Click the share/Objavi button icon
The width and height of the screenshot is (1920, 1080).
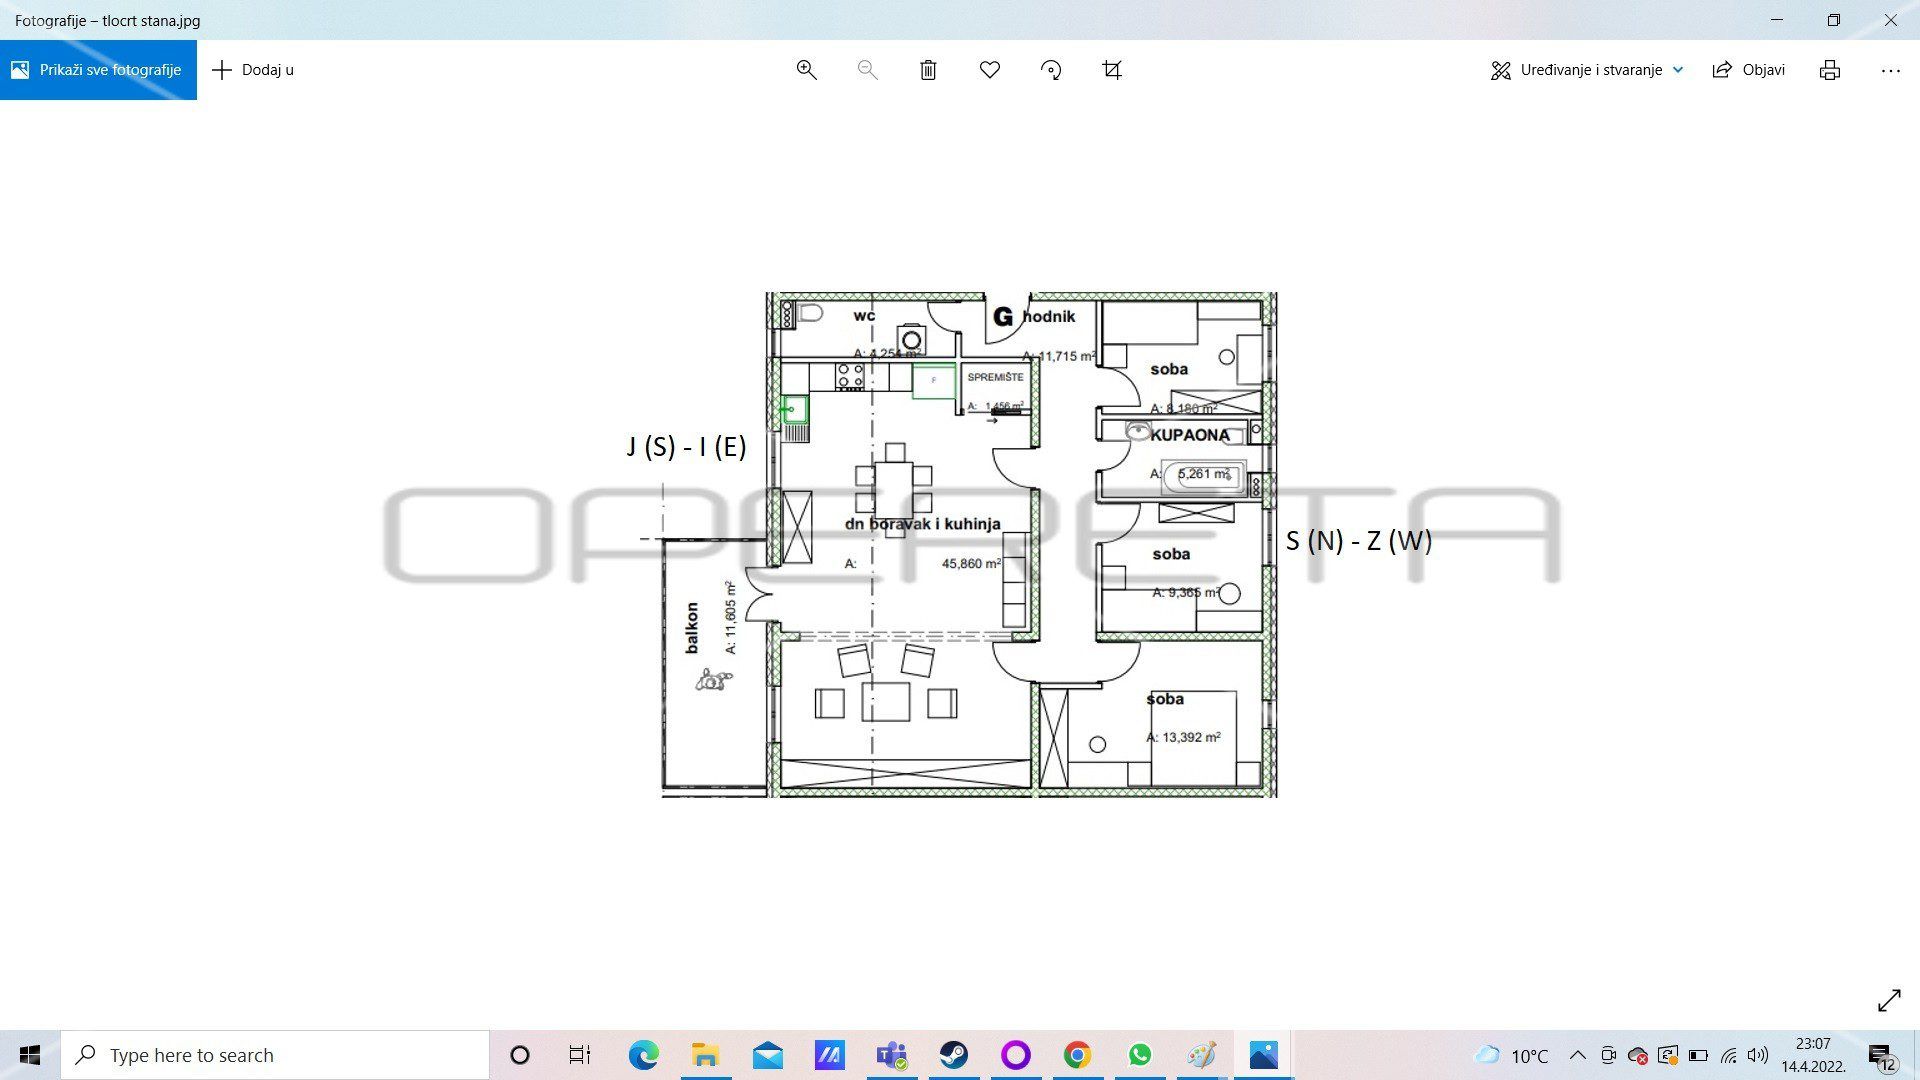point(1724,69)
